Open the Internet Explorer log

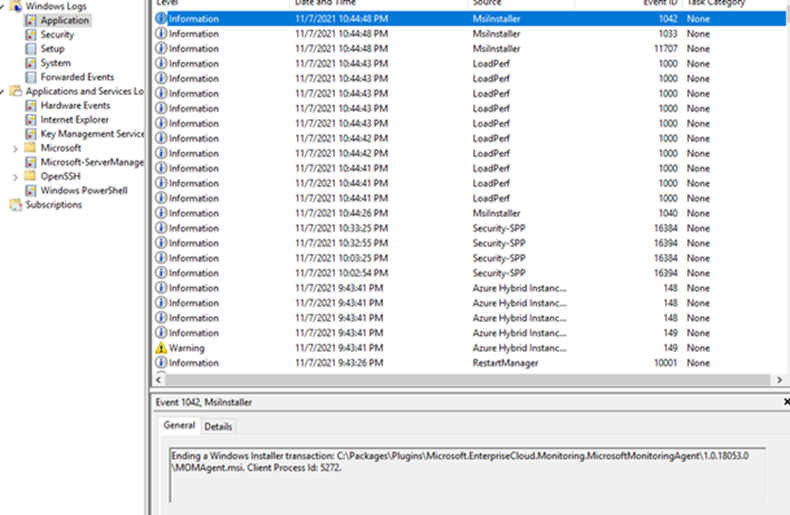click(x=74, y=120)
